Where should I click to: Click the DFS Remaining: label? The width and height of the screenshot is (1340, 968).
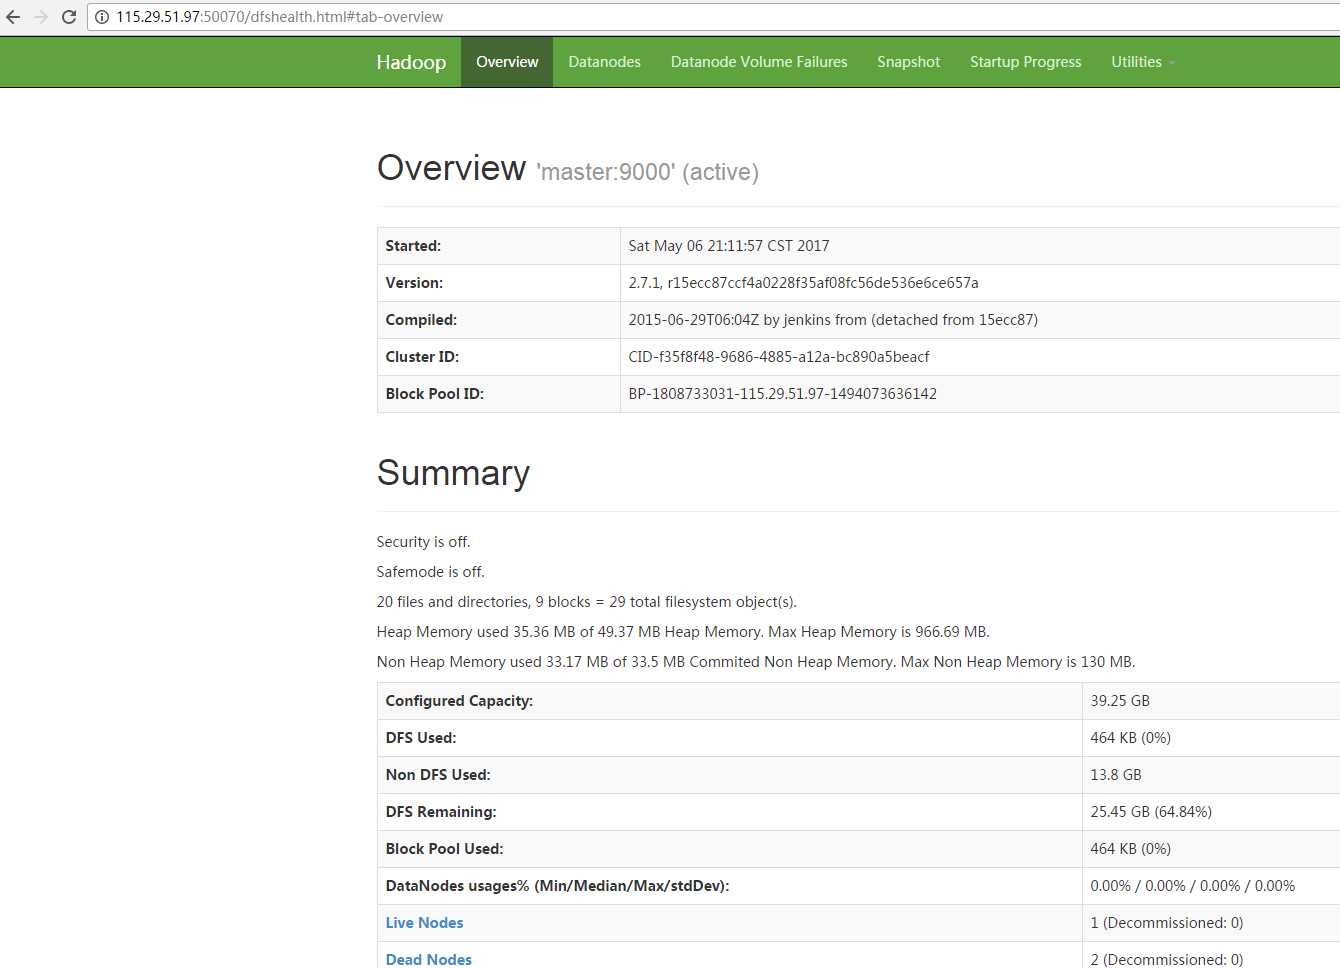pos(441,812)
